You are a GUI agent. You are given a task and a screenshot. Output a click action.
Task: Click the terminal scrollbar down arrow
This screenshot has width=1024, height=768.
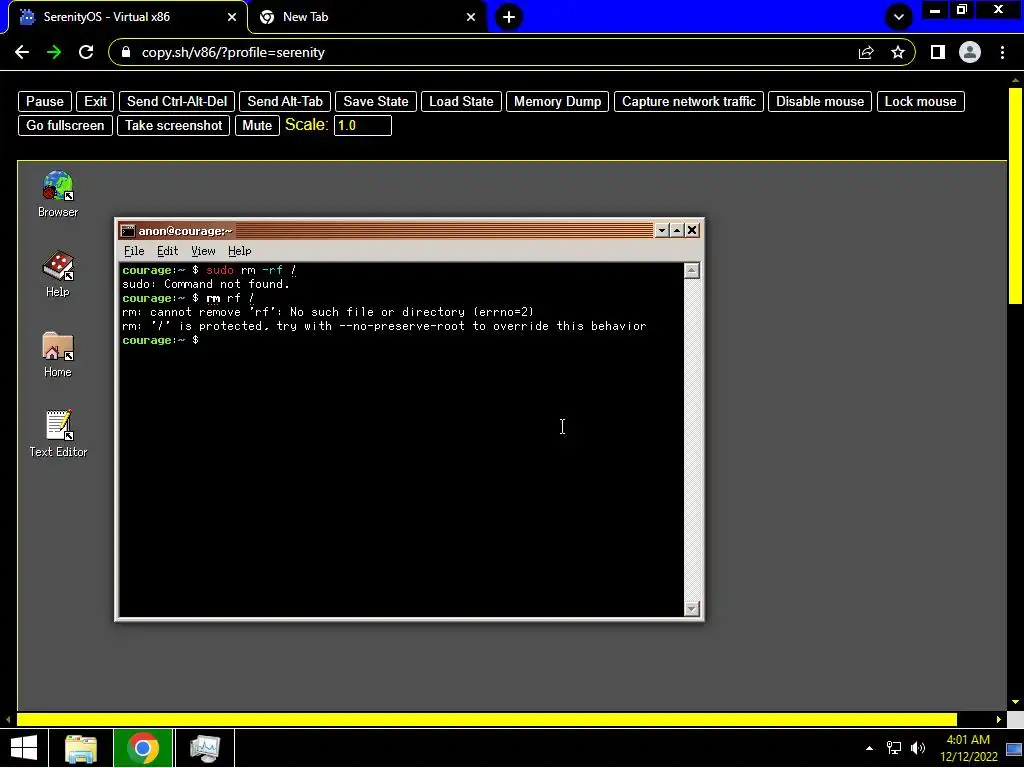coord(692,609)
